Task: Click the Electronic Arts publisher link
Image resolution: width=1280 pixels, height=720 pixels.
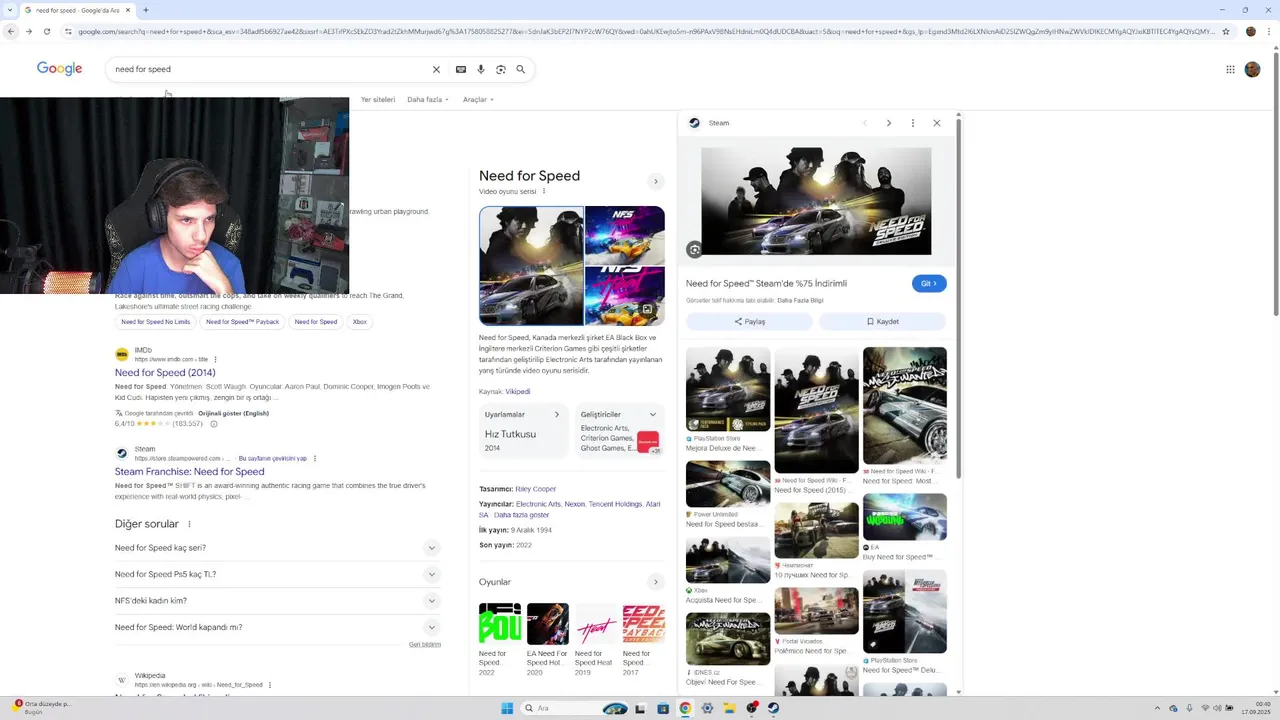Action: pyautogui.click(x=538, y=504)
